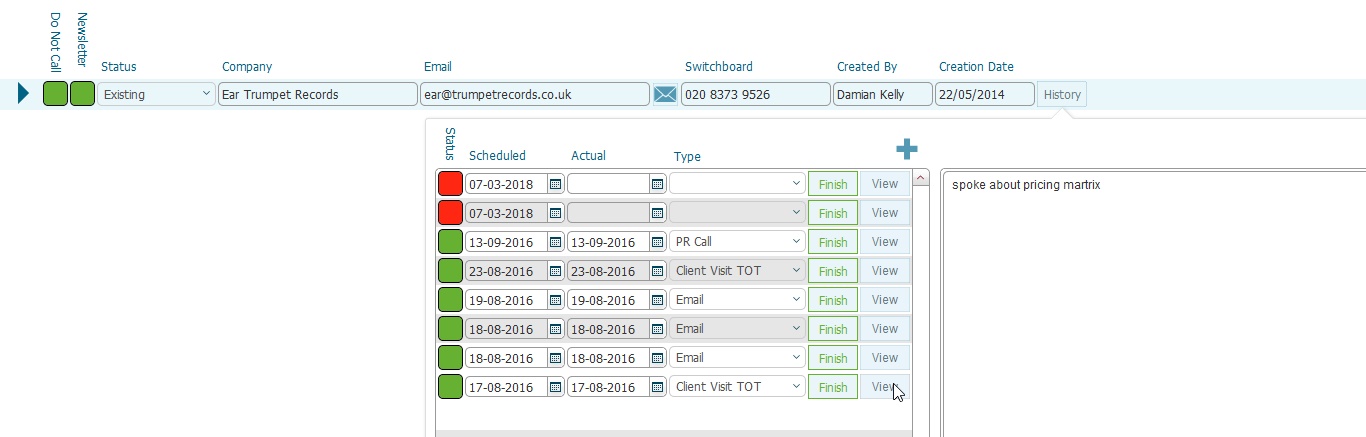The height and width of the screenshot is (437, 1366).
Task: Click the envelope email icon
Action: 665,95
